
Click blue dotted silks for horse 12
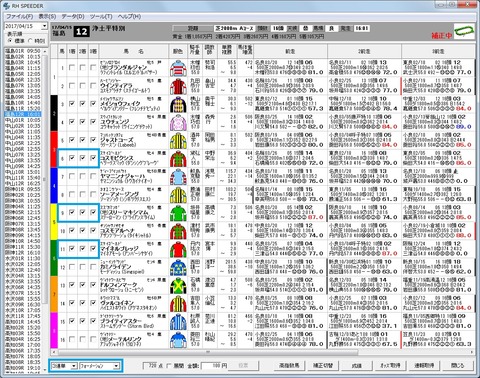click(x=178, y=267)
